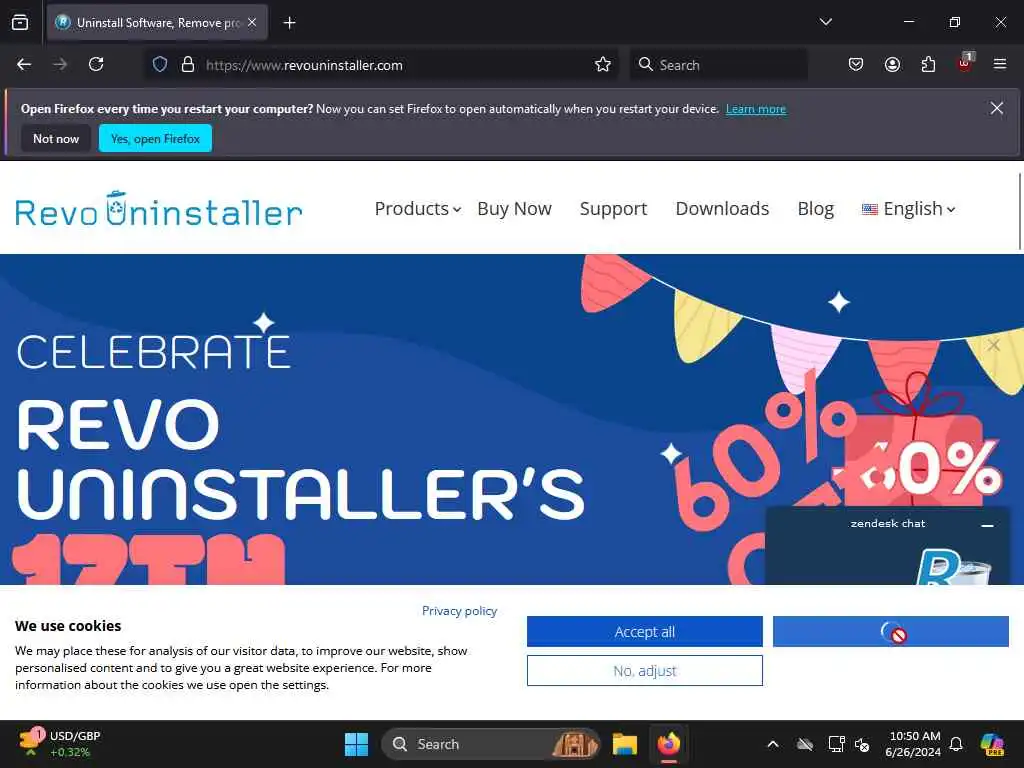Reload the page with the refresh icon
The image size is (1024, 768).
point(96,64)
